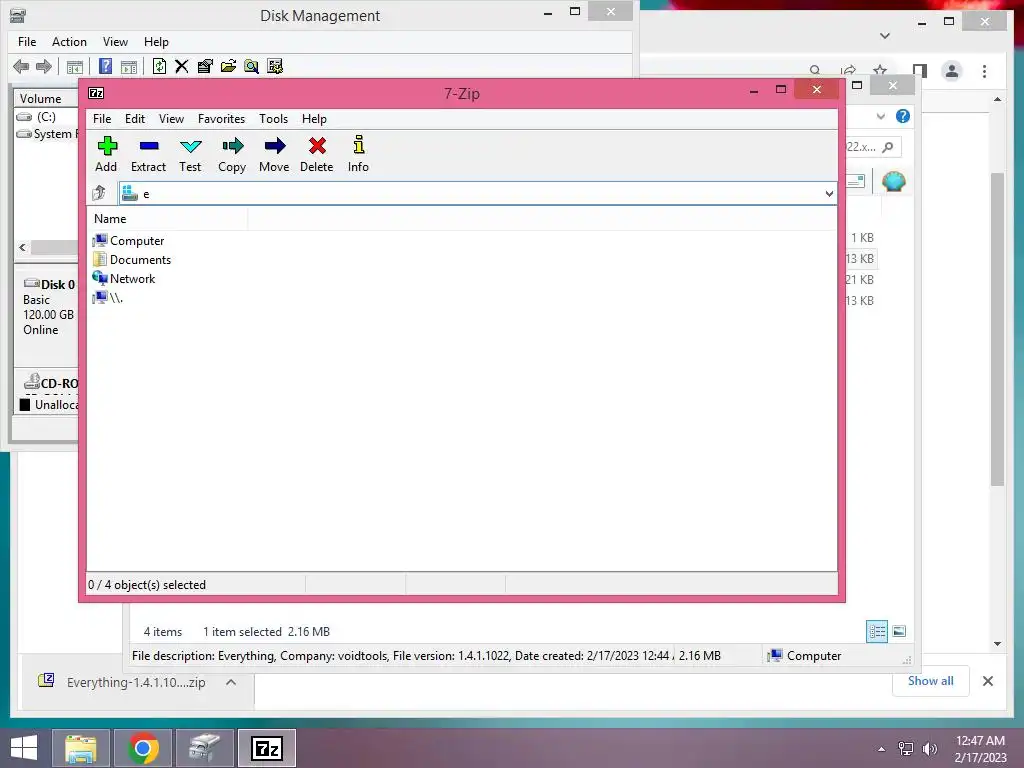Click Properties icon in Disk Management toolbar
The width and height of the screenshot is (1024, 768).
[x=205, y=66]
